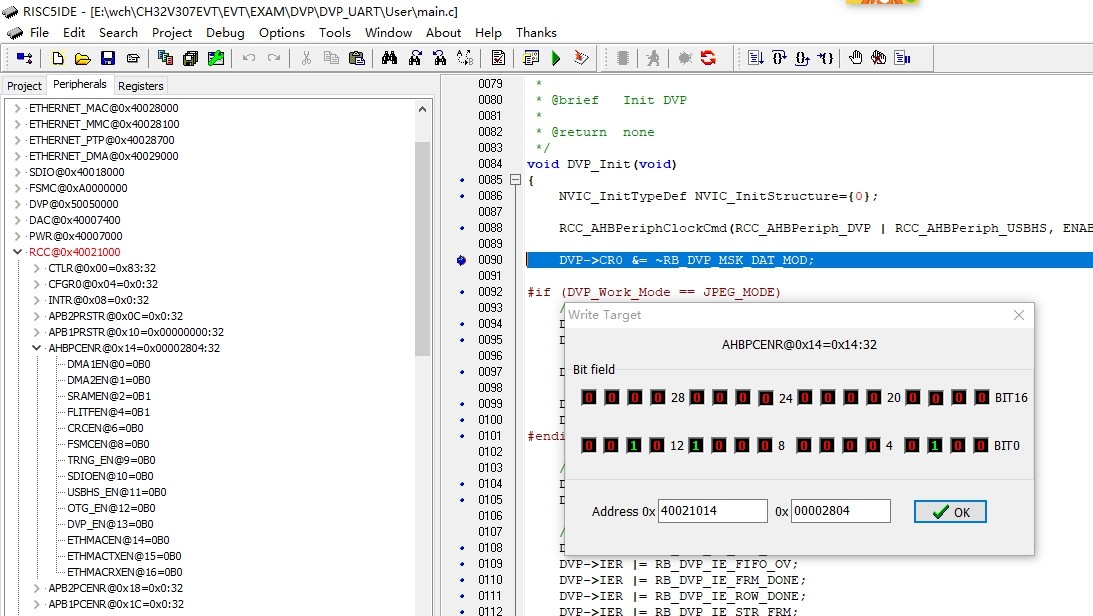Toggle the green bit above label 12
This screenshot has height=616, width=1093.
[695, 445]
